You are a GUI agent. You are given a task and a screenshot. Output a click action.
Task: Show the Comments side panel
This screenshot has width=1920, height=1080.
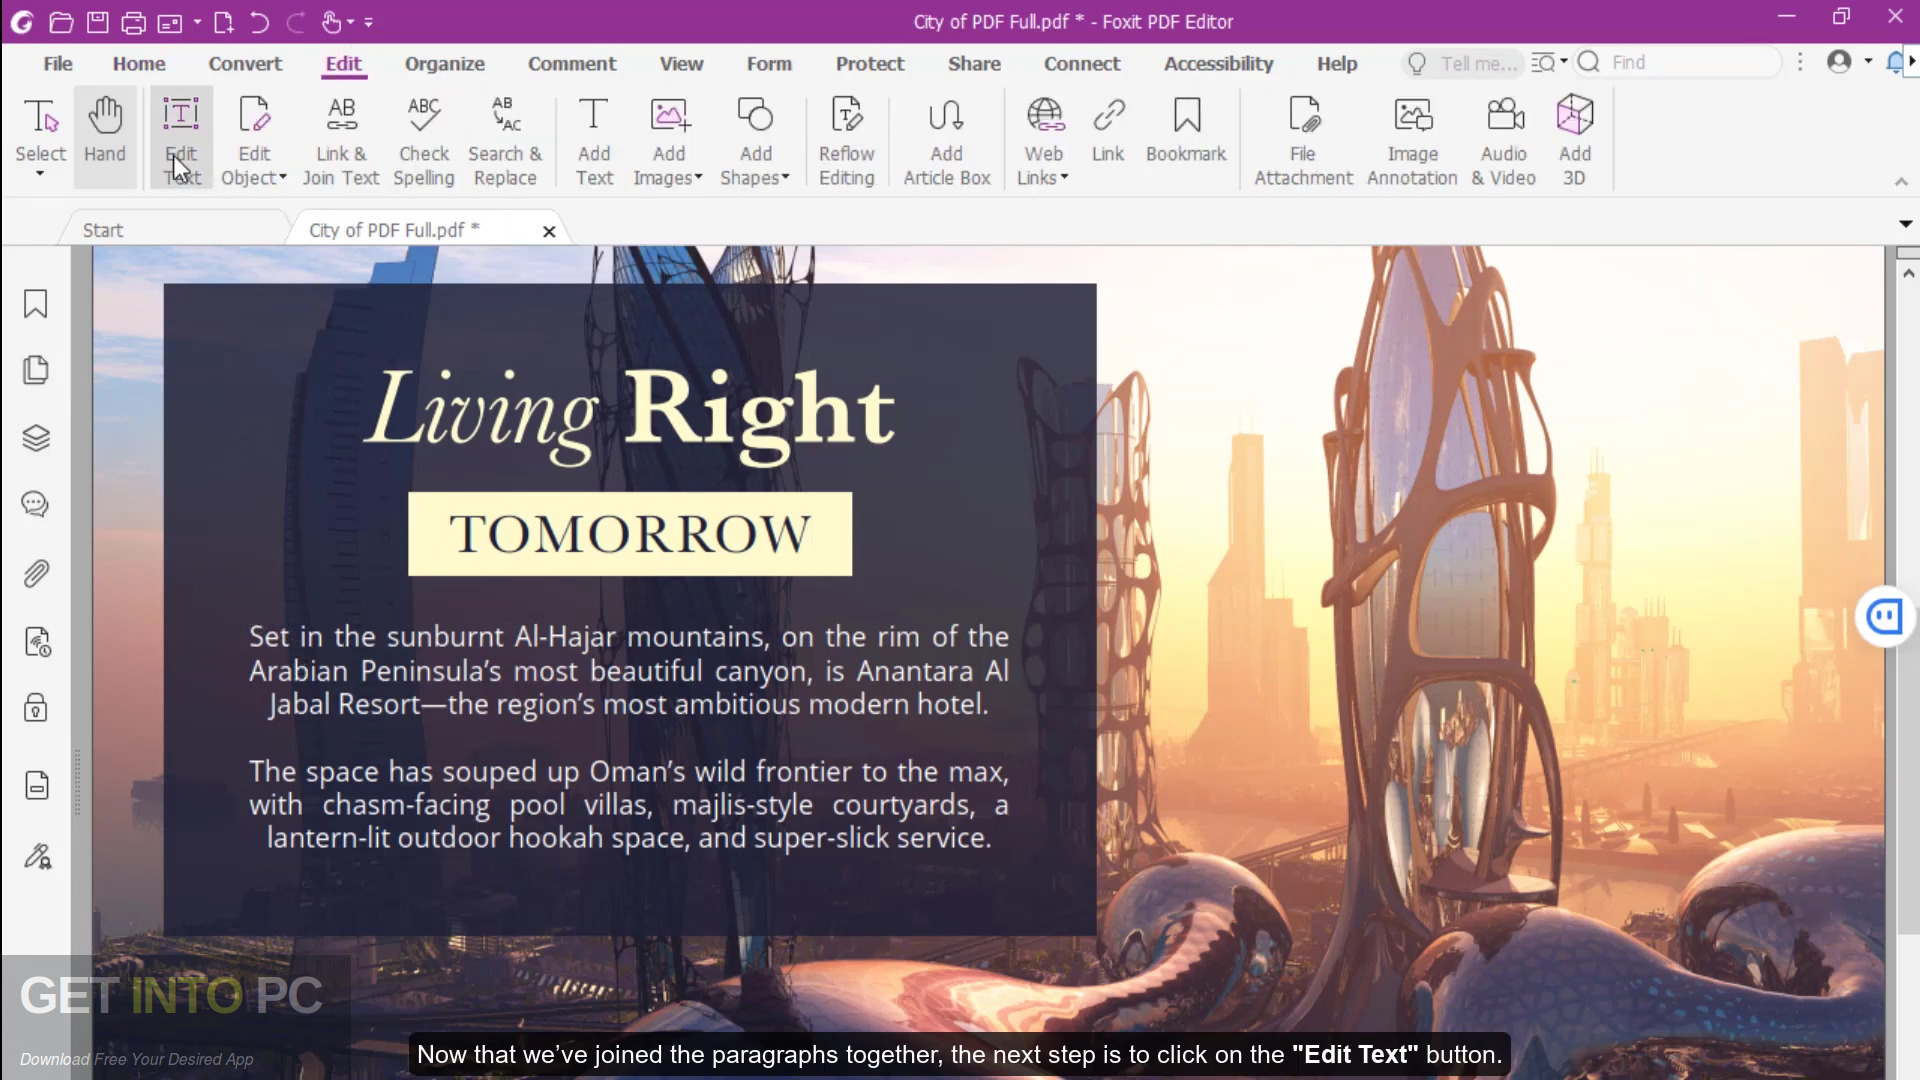coord(36,504)
